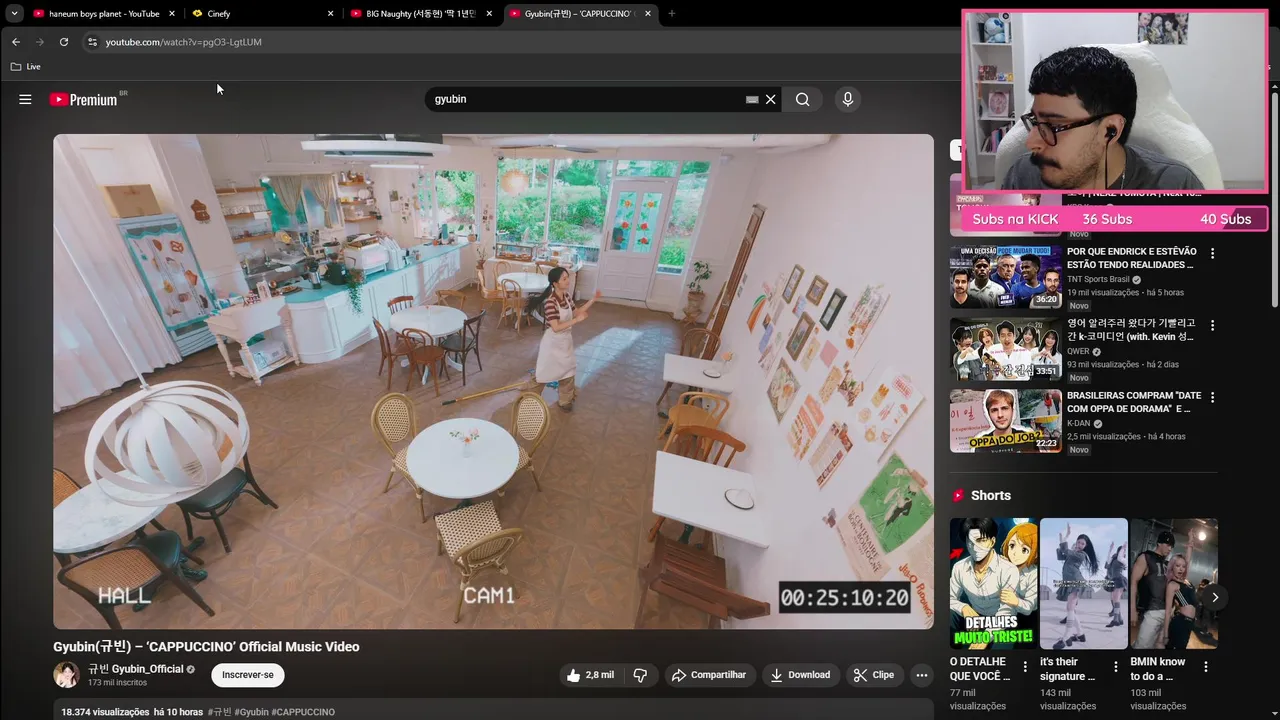The height and width of the screenshot is (720, 1280).
Task: Click the search magnifier button
Action: (802, 99)
